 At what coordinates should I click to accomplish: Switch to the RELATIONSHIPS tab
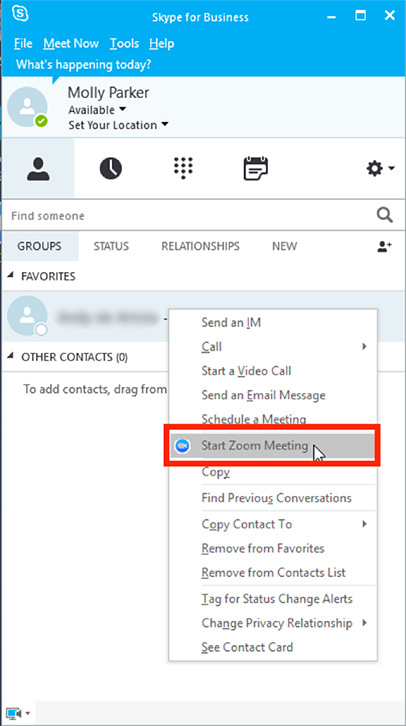(x=200, y=246)
